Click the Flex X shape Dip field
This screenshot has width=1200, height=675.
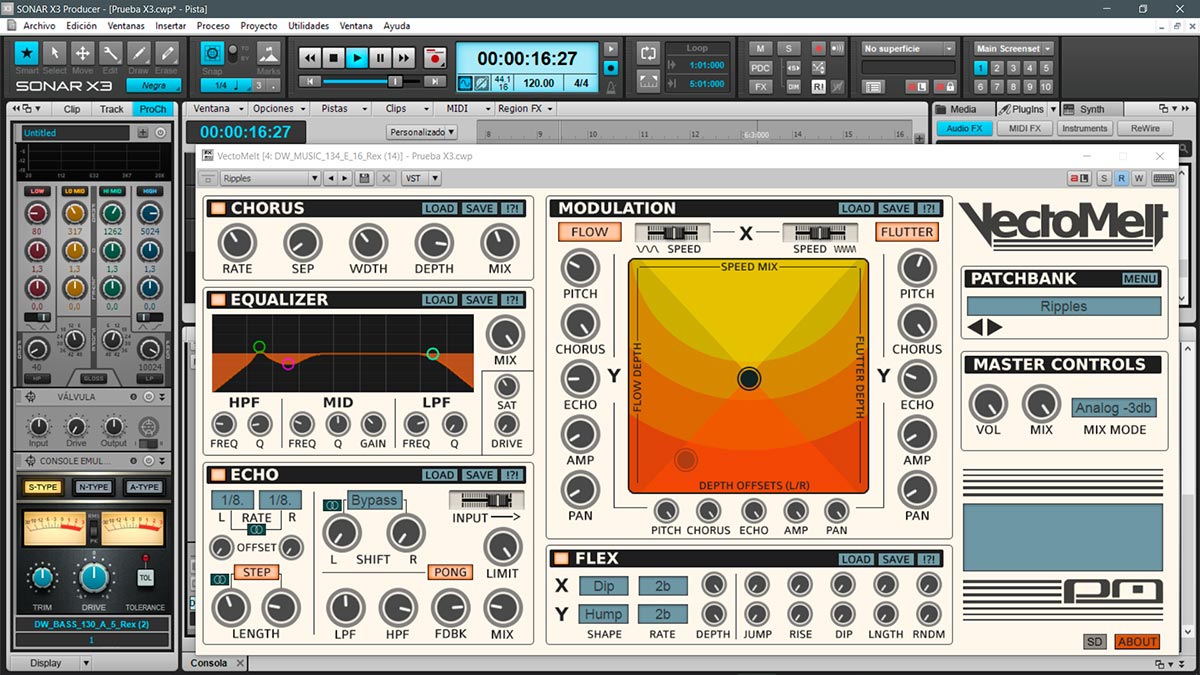click(x=604, y=585)
